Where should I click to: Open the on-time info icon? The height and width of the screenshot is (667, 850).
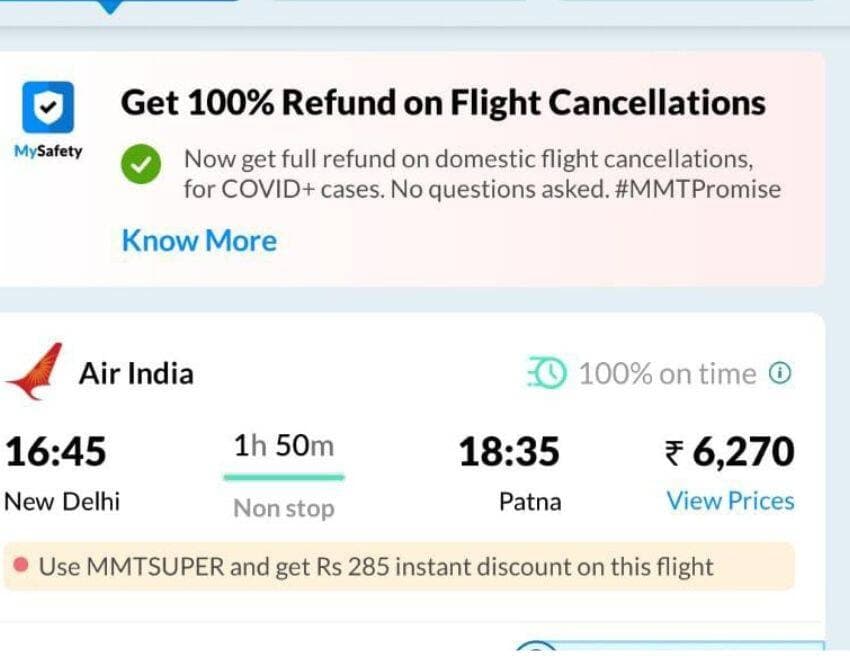[x=780, y=373]
